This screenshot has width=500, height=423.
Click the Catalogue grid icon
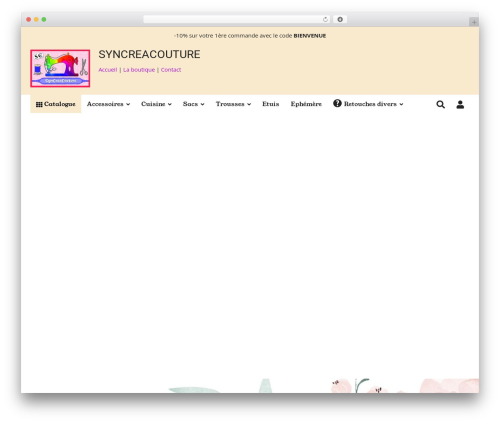39,104
